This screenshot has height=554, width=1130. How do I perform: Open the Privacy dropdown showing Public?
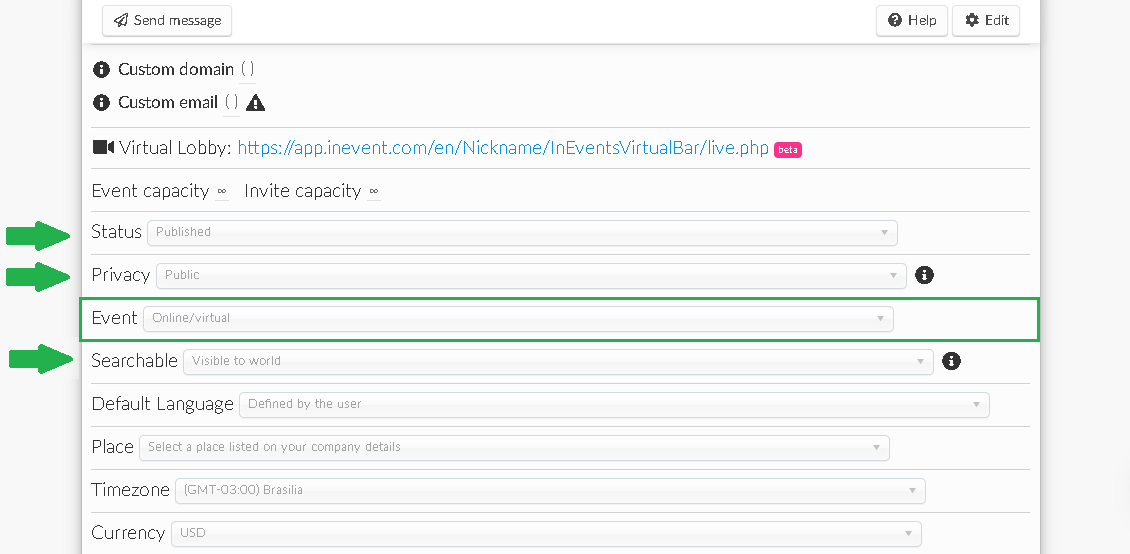[531, 275]
